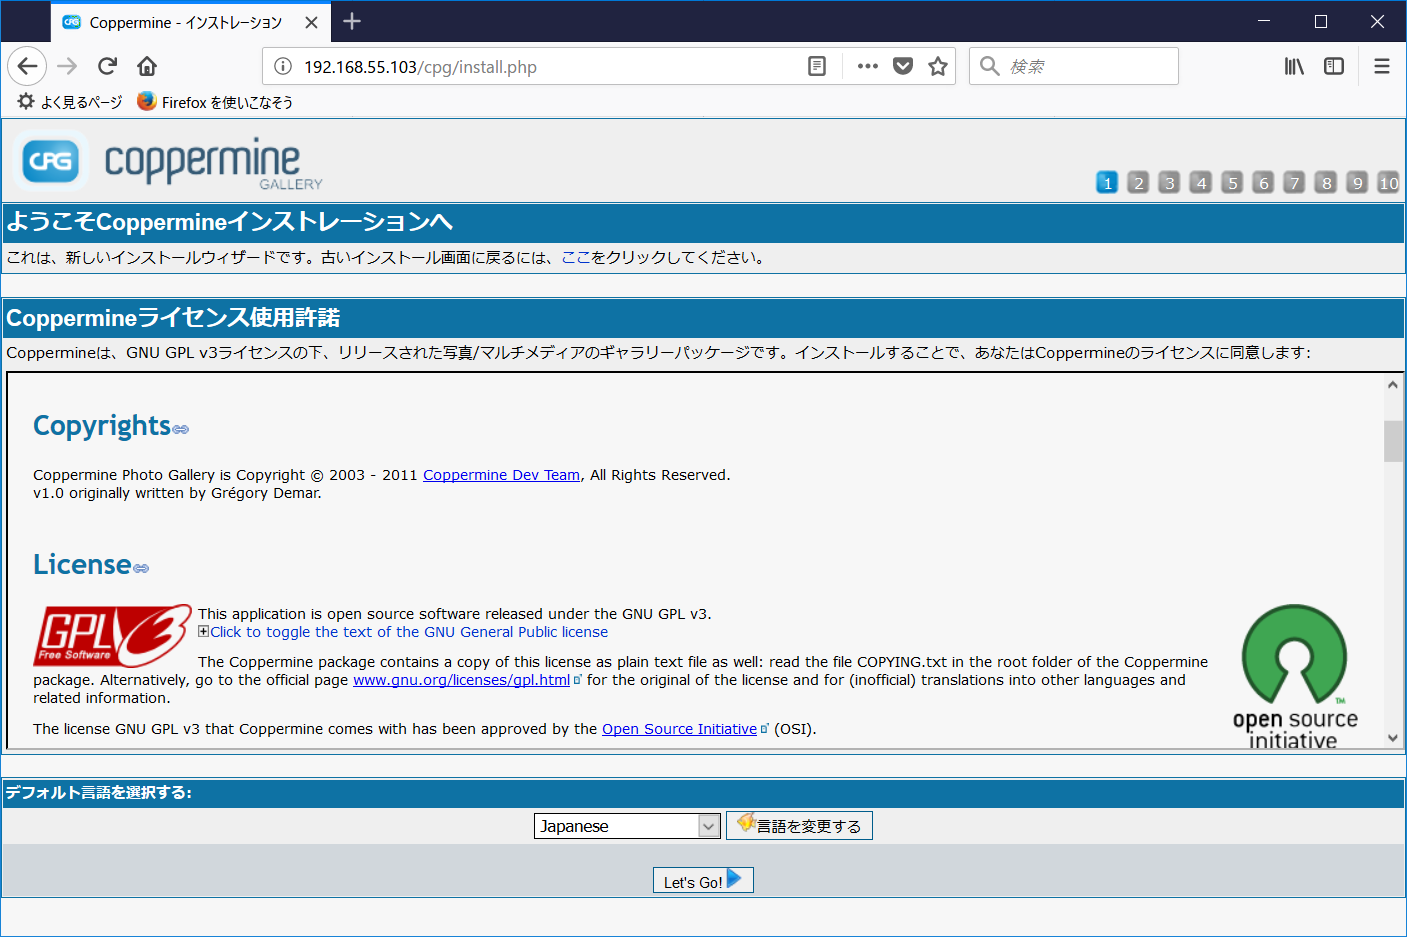Save the page to Pocket
Screen dimensions: 1407x937
point(903,66)
